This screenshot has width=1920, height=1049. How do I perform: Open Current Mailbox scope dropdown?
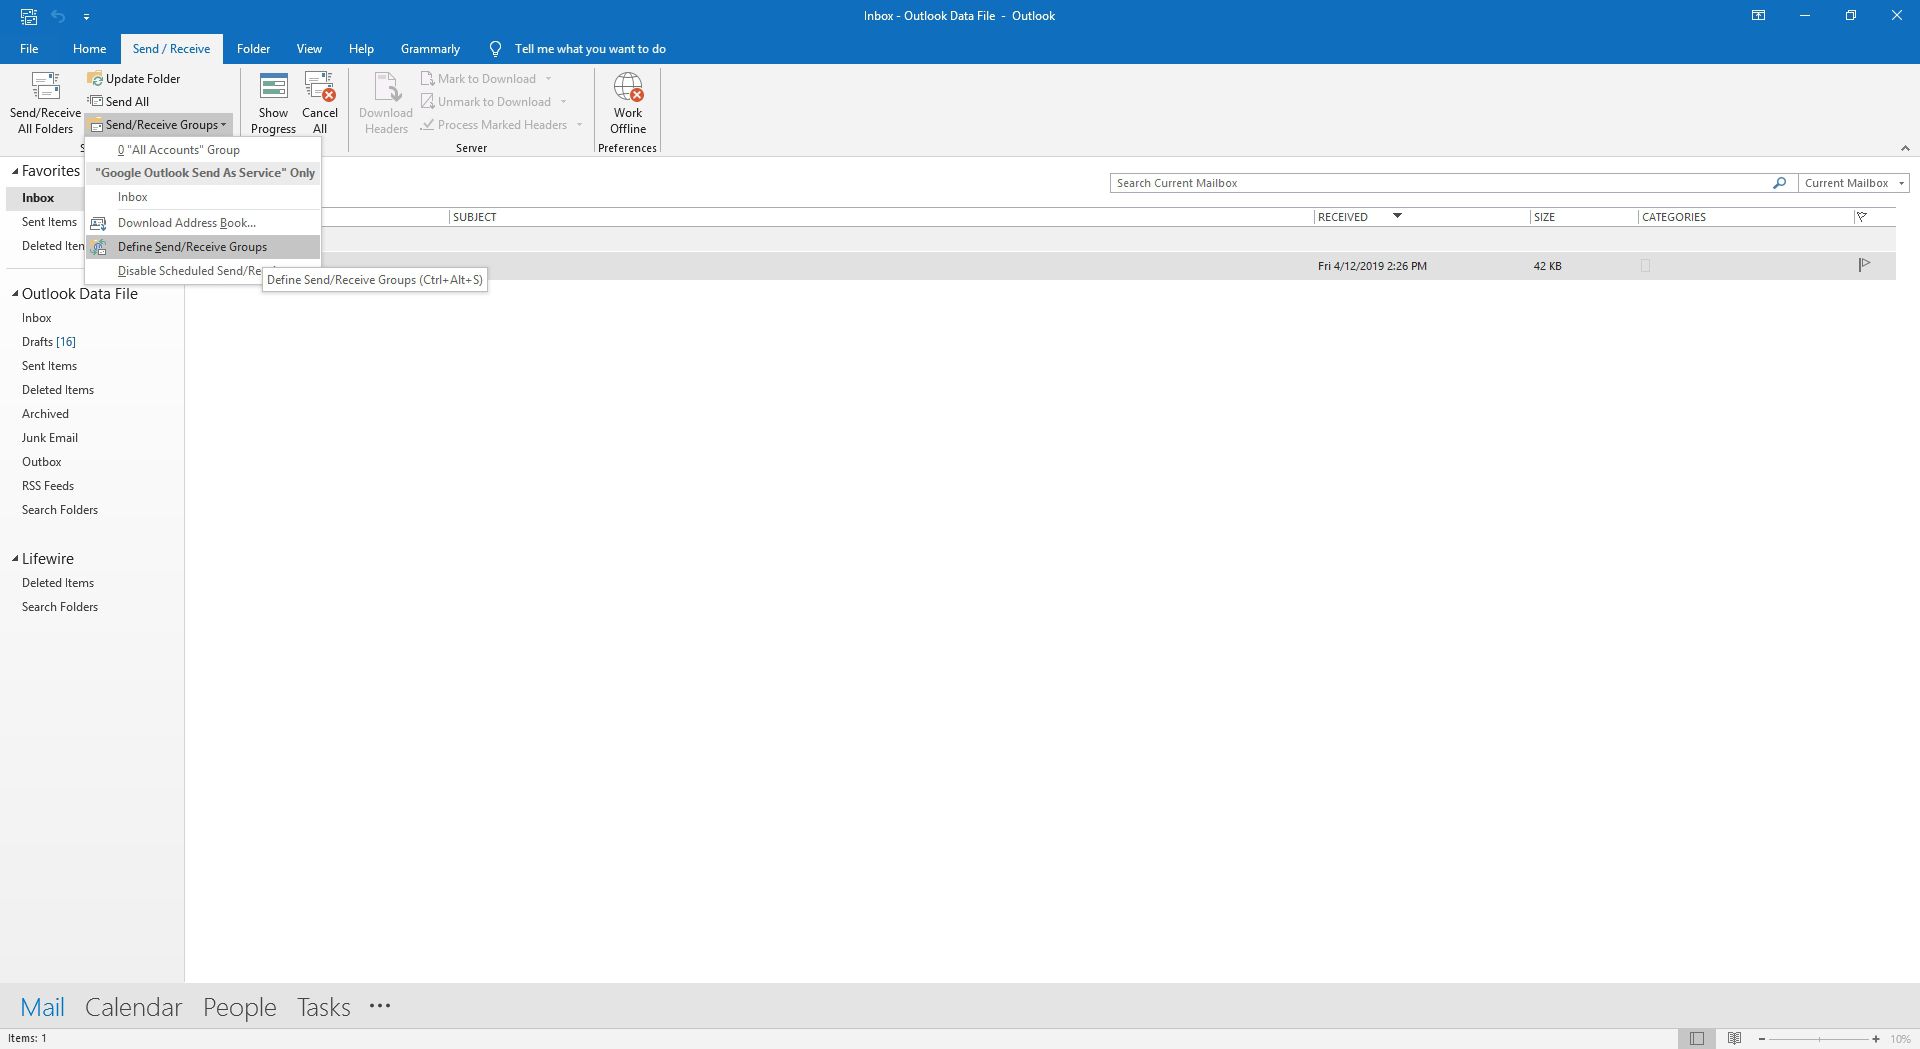(x=1853, y=183)
